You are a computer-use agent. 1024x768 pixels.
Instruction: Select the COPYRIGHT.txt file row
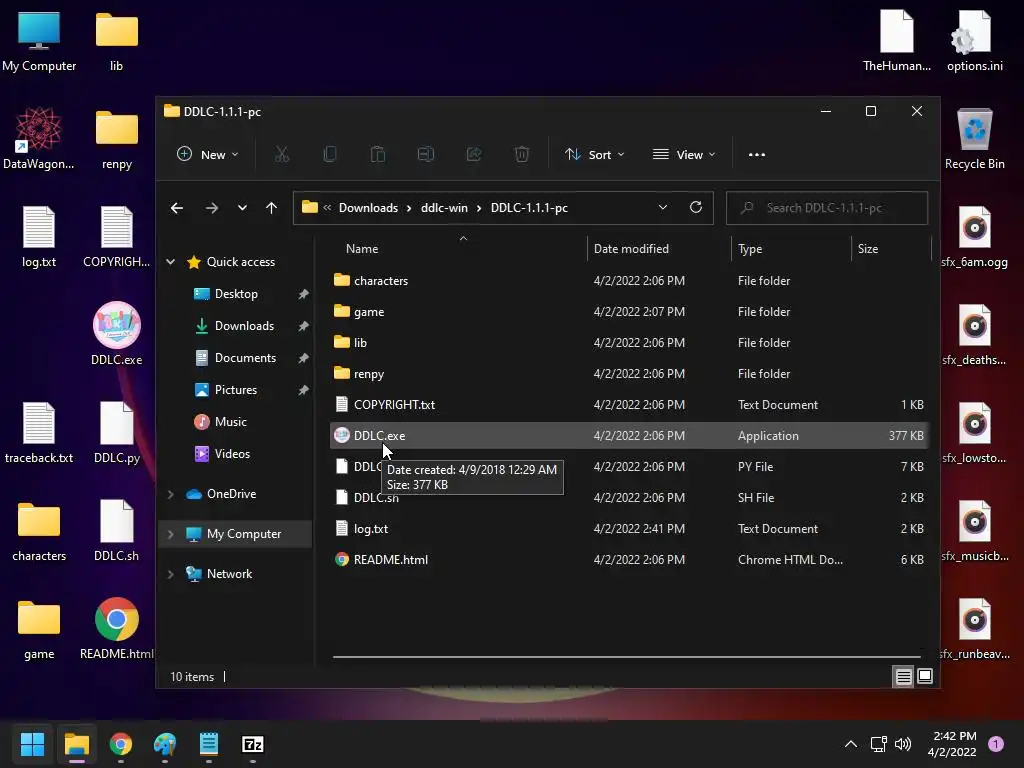(628, 405)
